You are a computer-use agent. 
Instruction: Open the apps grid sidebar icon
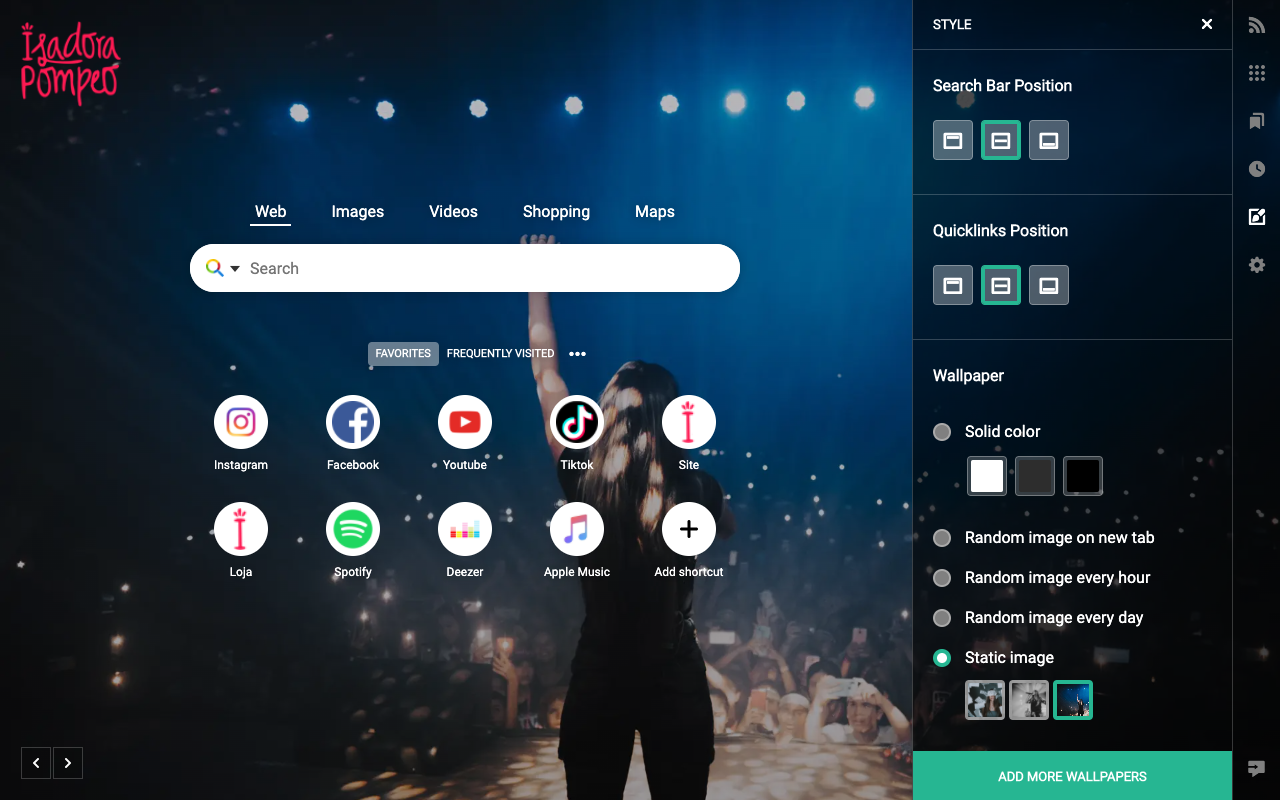(x=1257, y=73)
